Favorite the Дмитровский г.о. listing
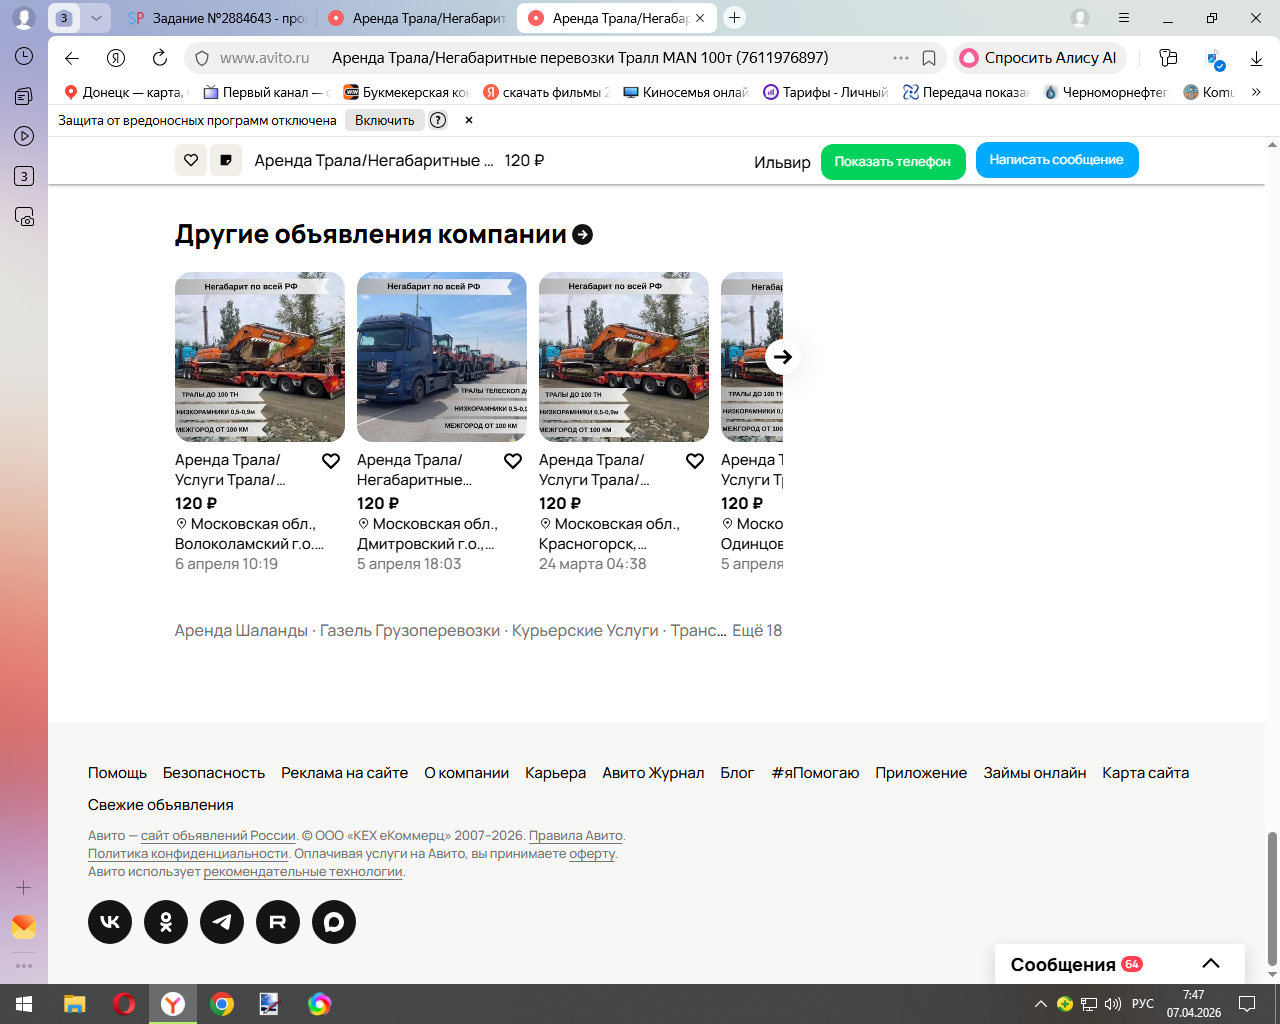The image size is (1280, 1024). coord(513,461)
